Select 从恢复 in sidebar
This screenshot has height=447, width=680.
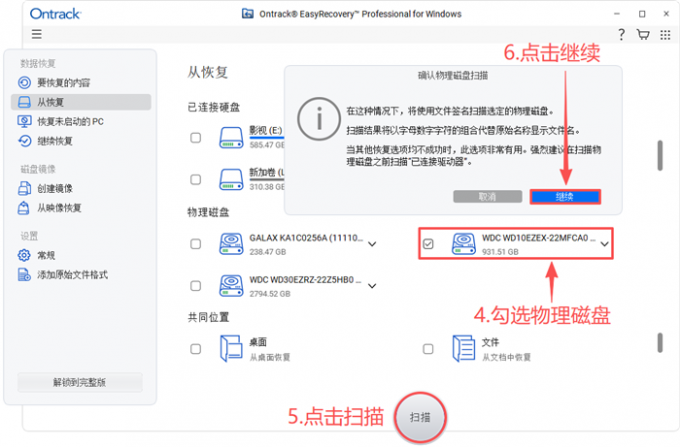(x=81, y=102)
